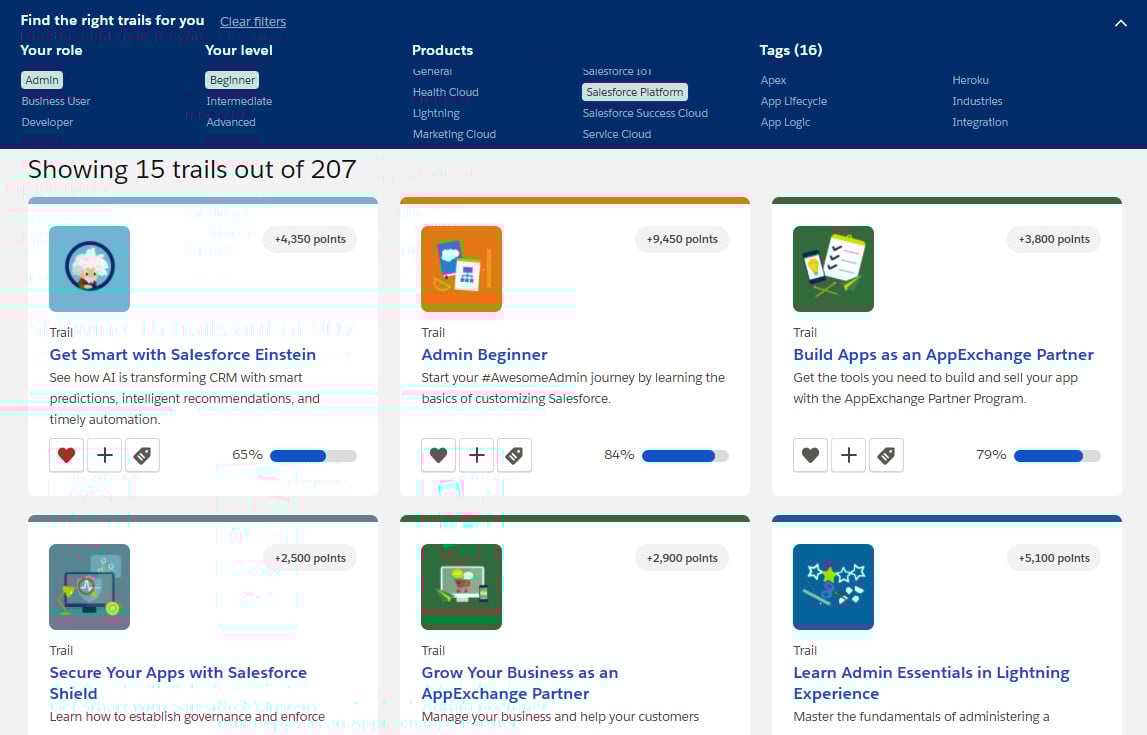This screenshot has height=735, width=1147.
Task: Click the 79% progress bar on Build Apps trail
Action: pyautogui.click(x=1057, y=456)
